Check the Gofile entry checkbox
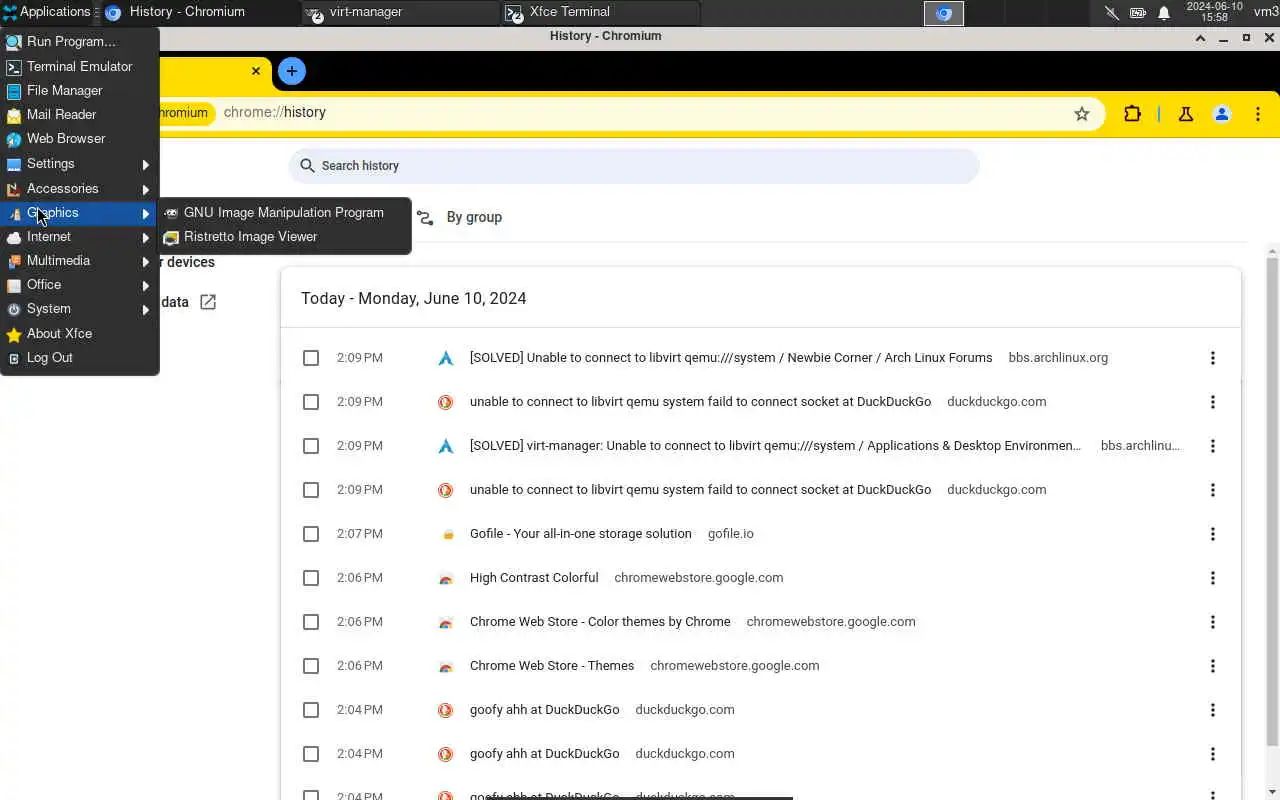This screenshot has height=800, width=1280. 311,534
